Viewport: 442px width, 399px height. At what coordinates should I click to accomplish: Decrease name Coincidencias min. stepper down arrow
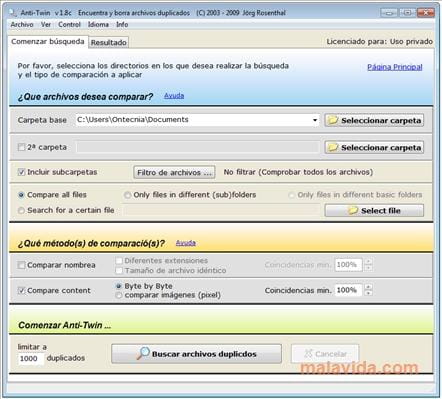click(x=368, y=268)
